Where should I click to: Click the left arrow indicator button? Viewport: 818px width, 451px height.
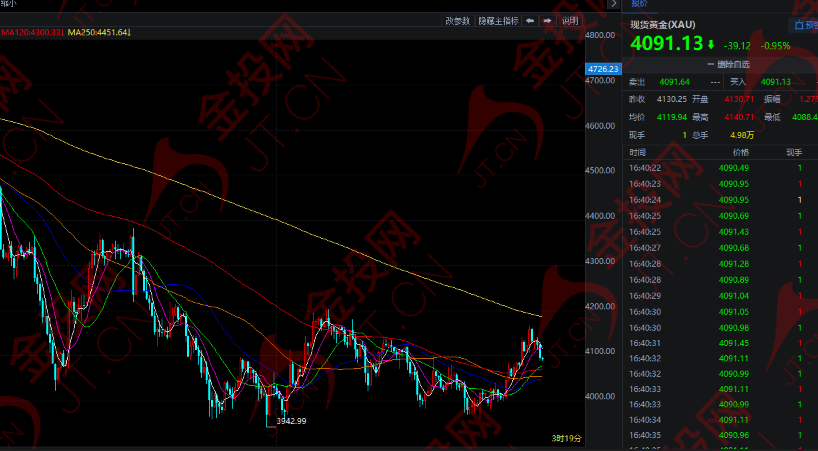pos(530,21)
